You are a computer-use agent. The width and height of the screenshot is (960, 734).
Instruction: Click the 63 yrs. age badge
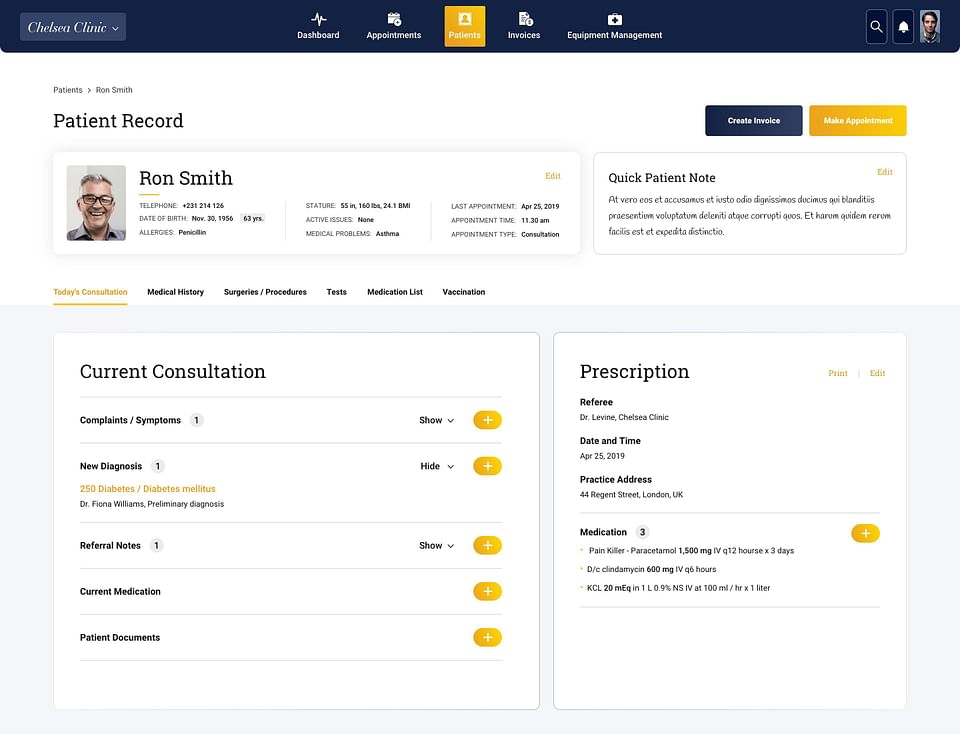(253, 219)
